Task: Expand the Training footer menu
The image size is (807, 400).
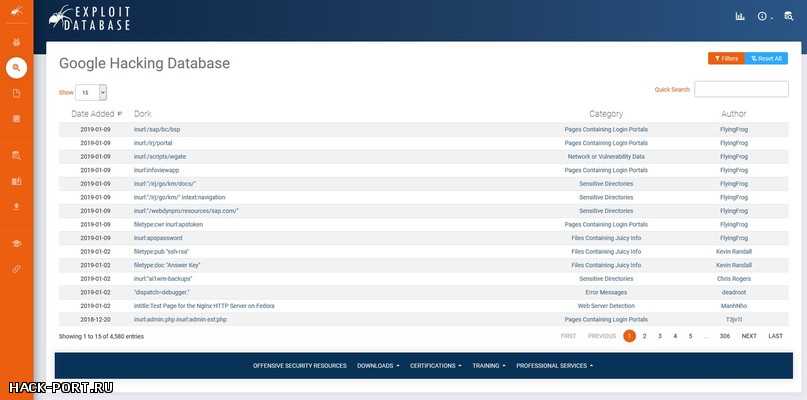Action: (x=489, y=366)
